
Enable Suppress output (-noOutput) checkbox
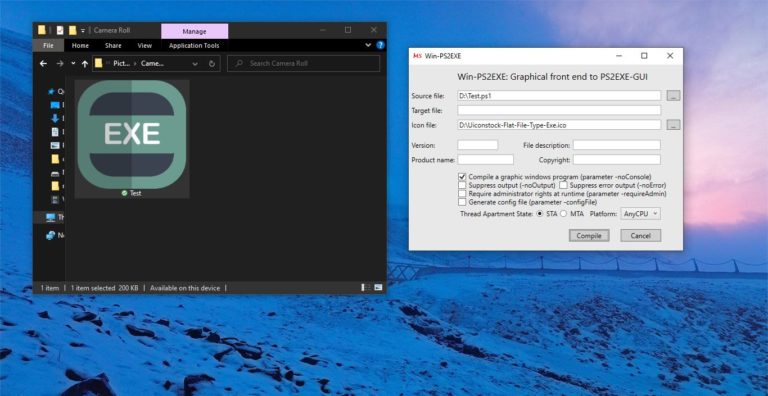[462, 185]
